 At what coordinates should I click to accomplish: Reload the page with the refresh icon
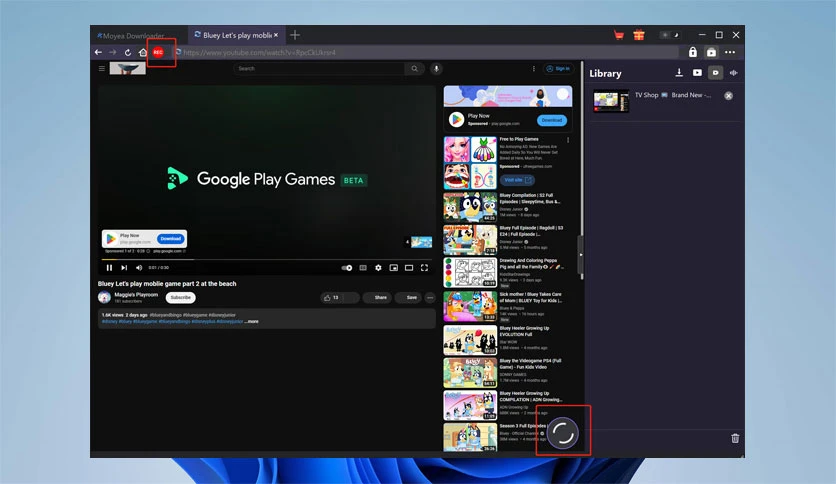(x=128, y=52)
